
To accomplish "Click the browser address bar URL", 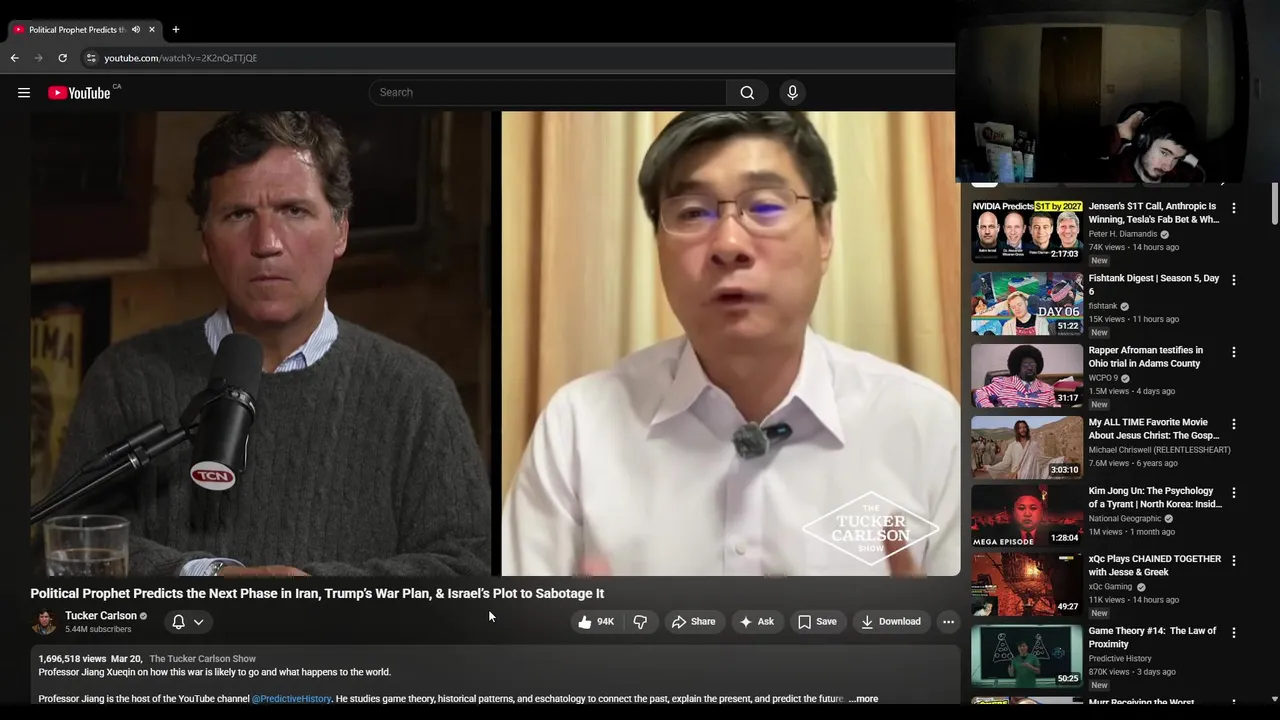I will pos(181,58).
